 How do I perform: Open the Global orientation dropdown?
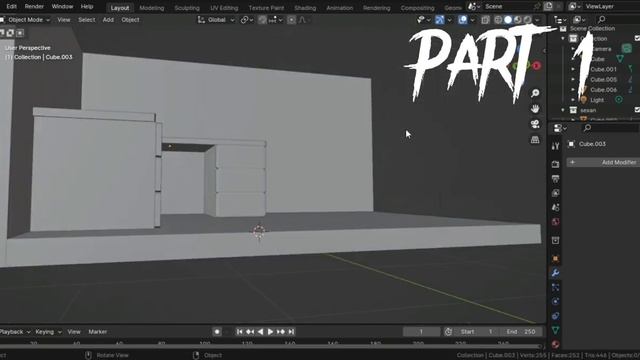[216, 20]
